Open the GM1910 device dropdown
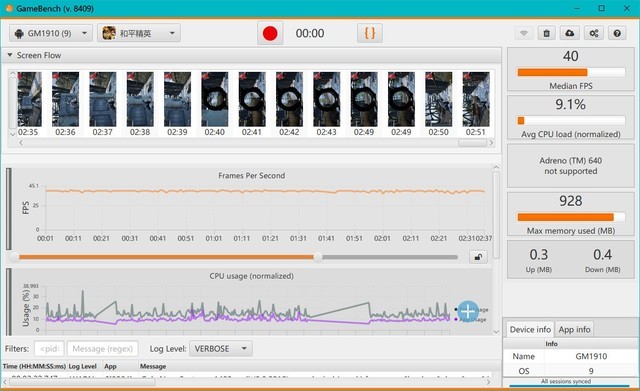 click(51, 33)
